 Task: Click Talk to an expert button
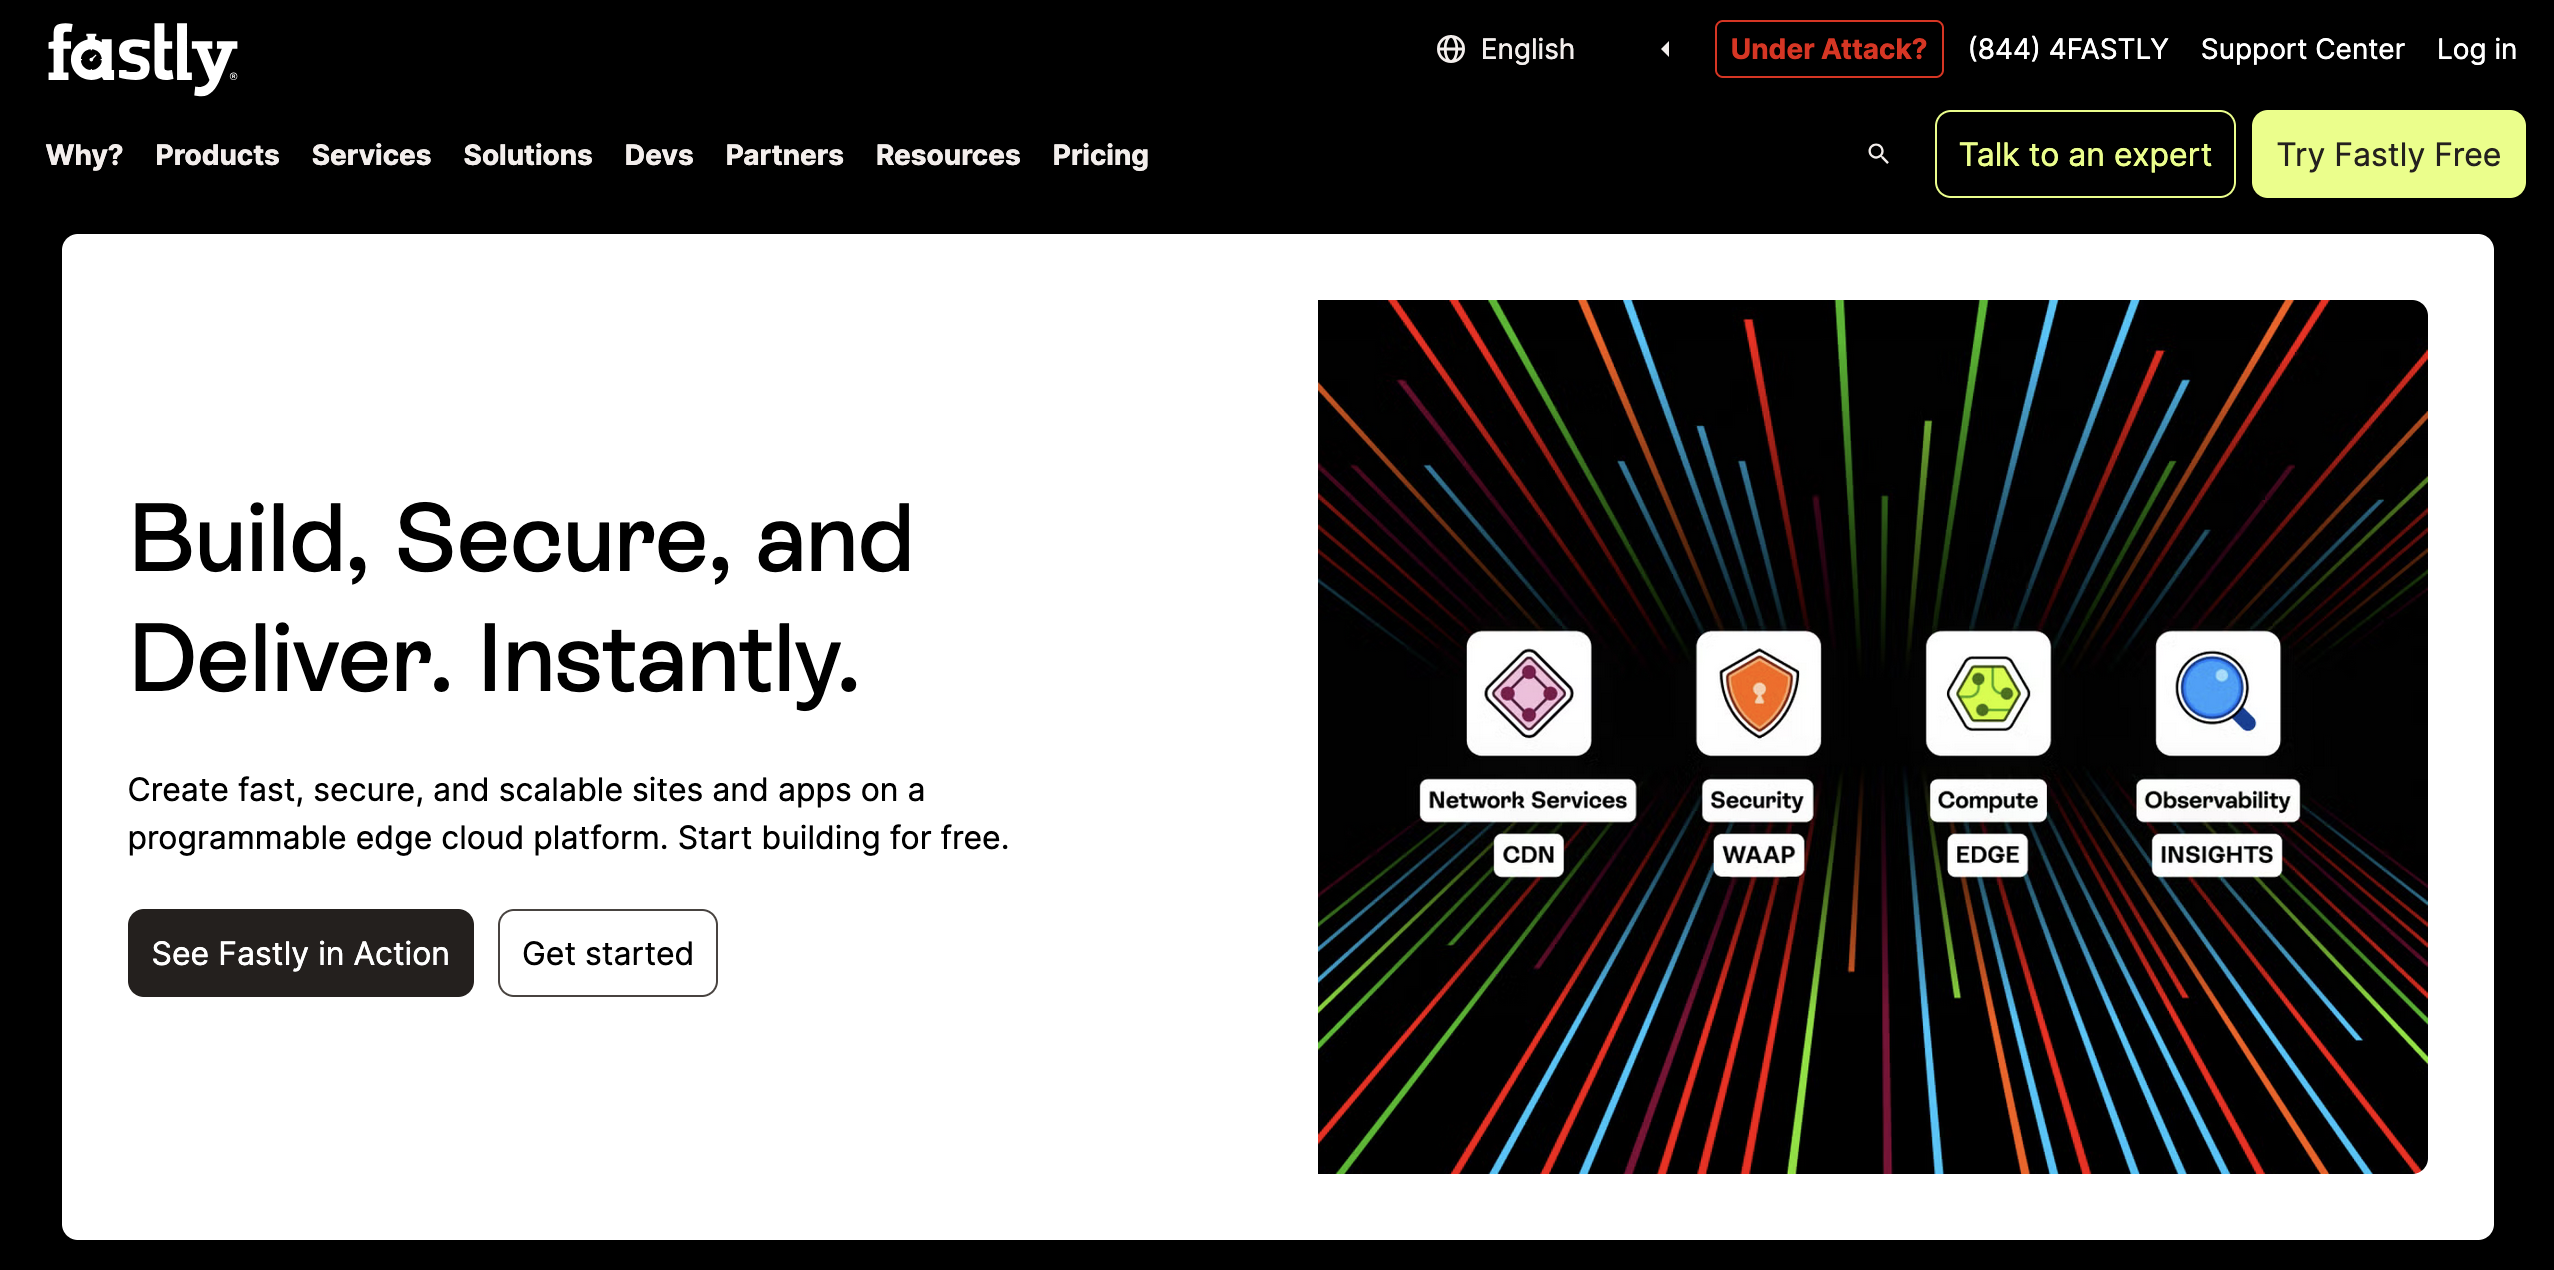2085,154
